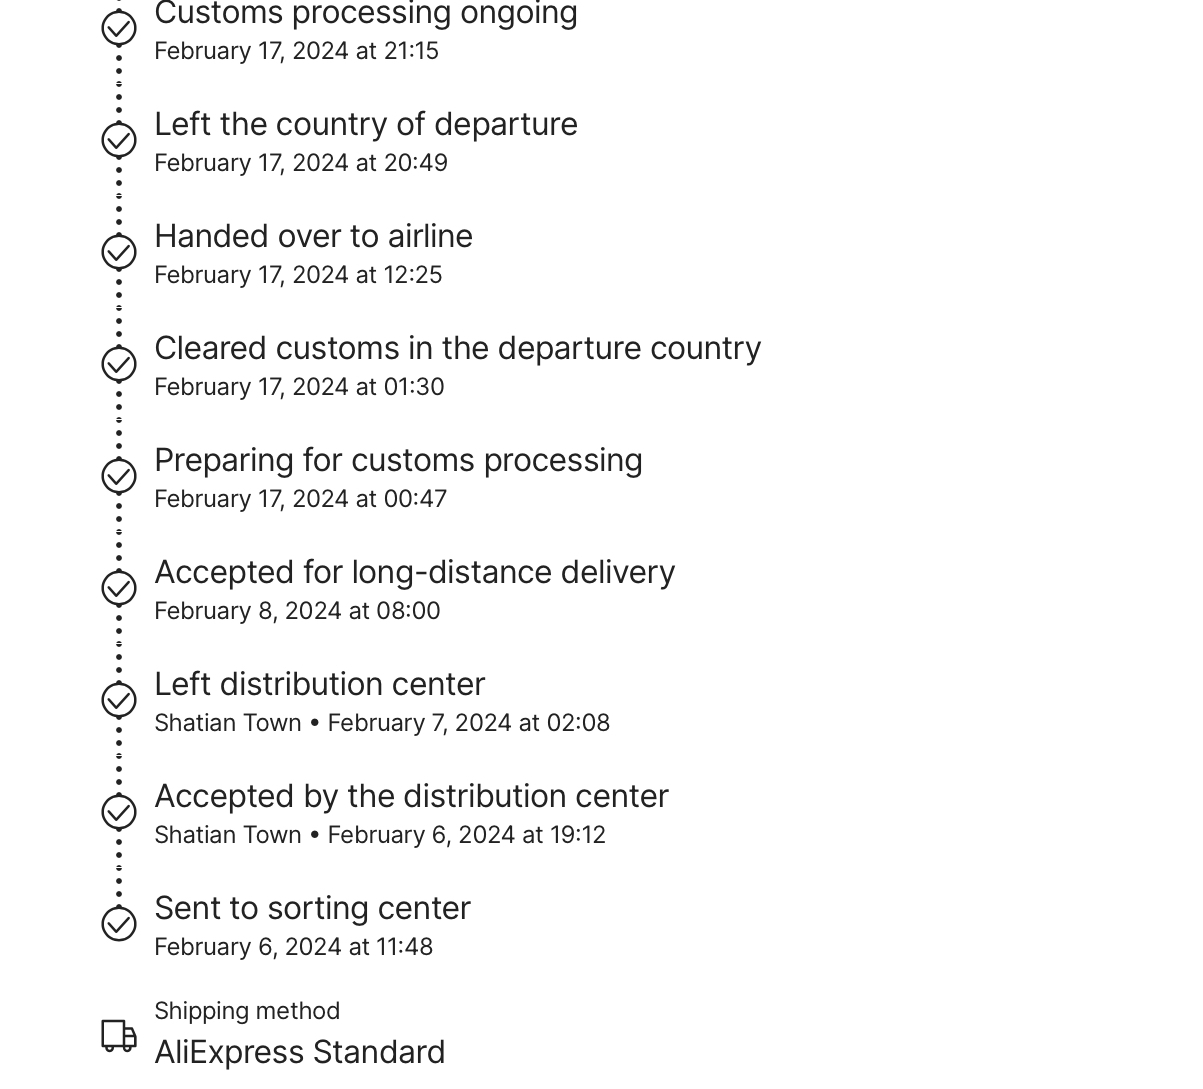Click the checkmark icon beside Customs processing ongoing
The width and height of the screenshot is (1203, 1089).
click(x=119, y=28)
